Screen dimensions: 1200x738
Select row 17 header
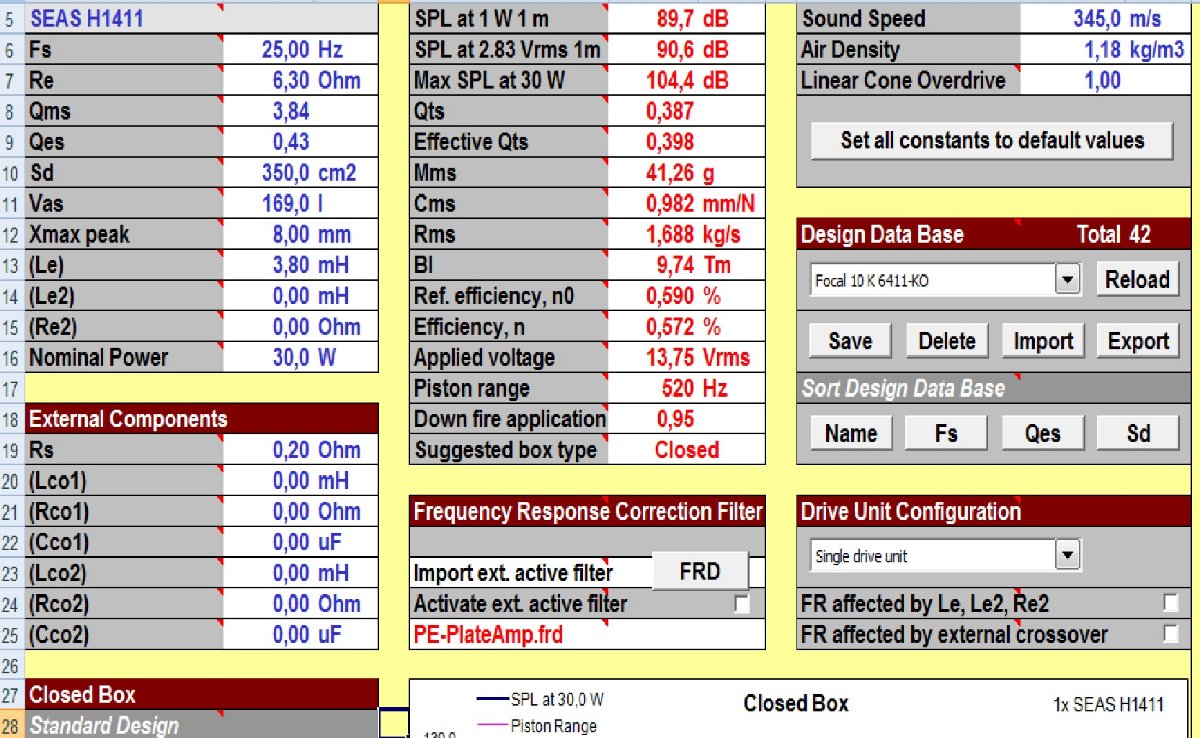[11, 388]
